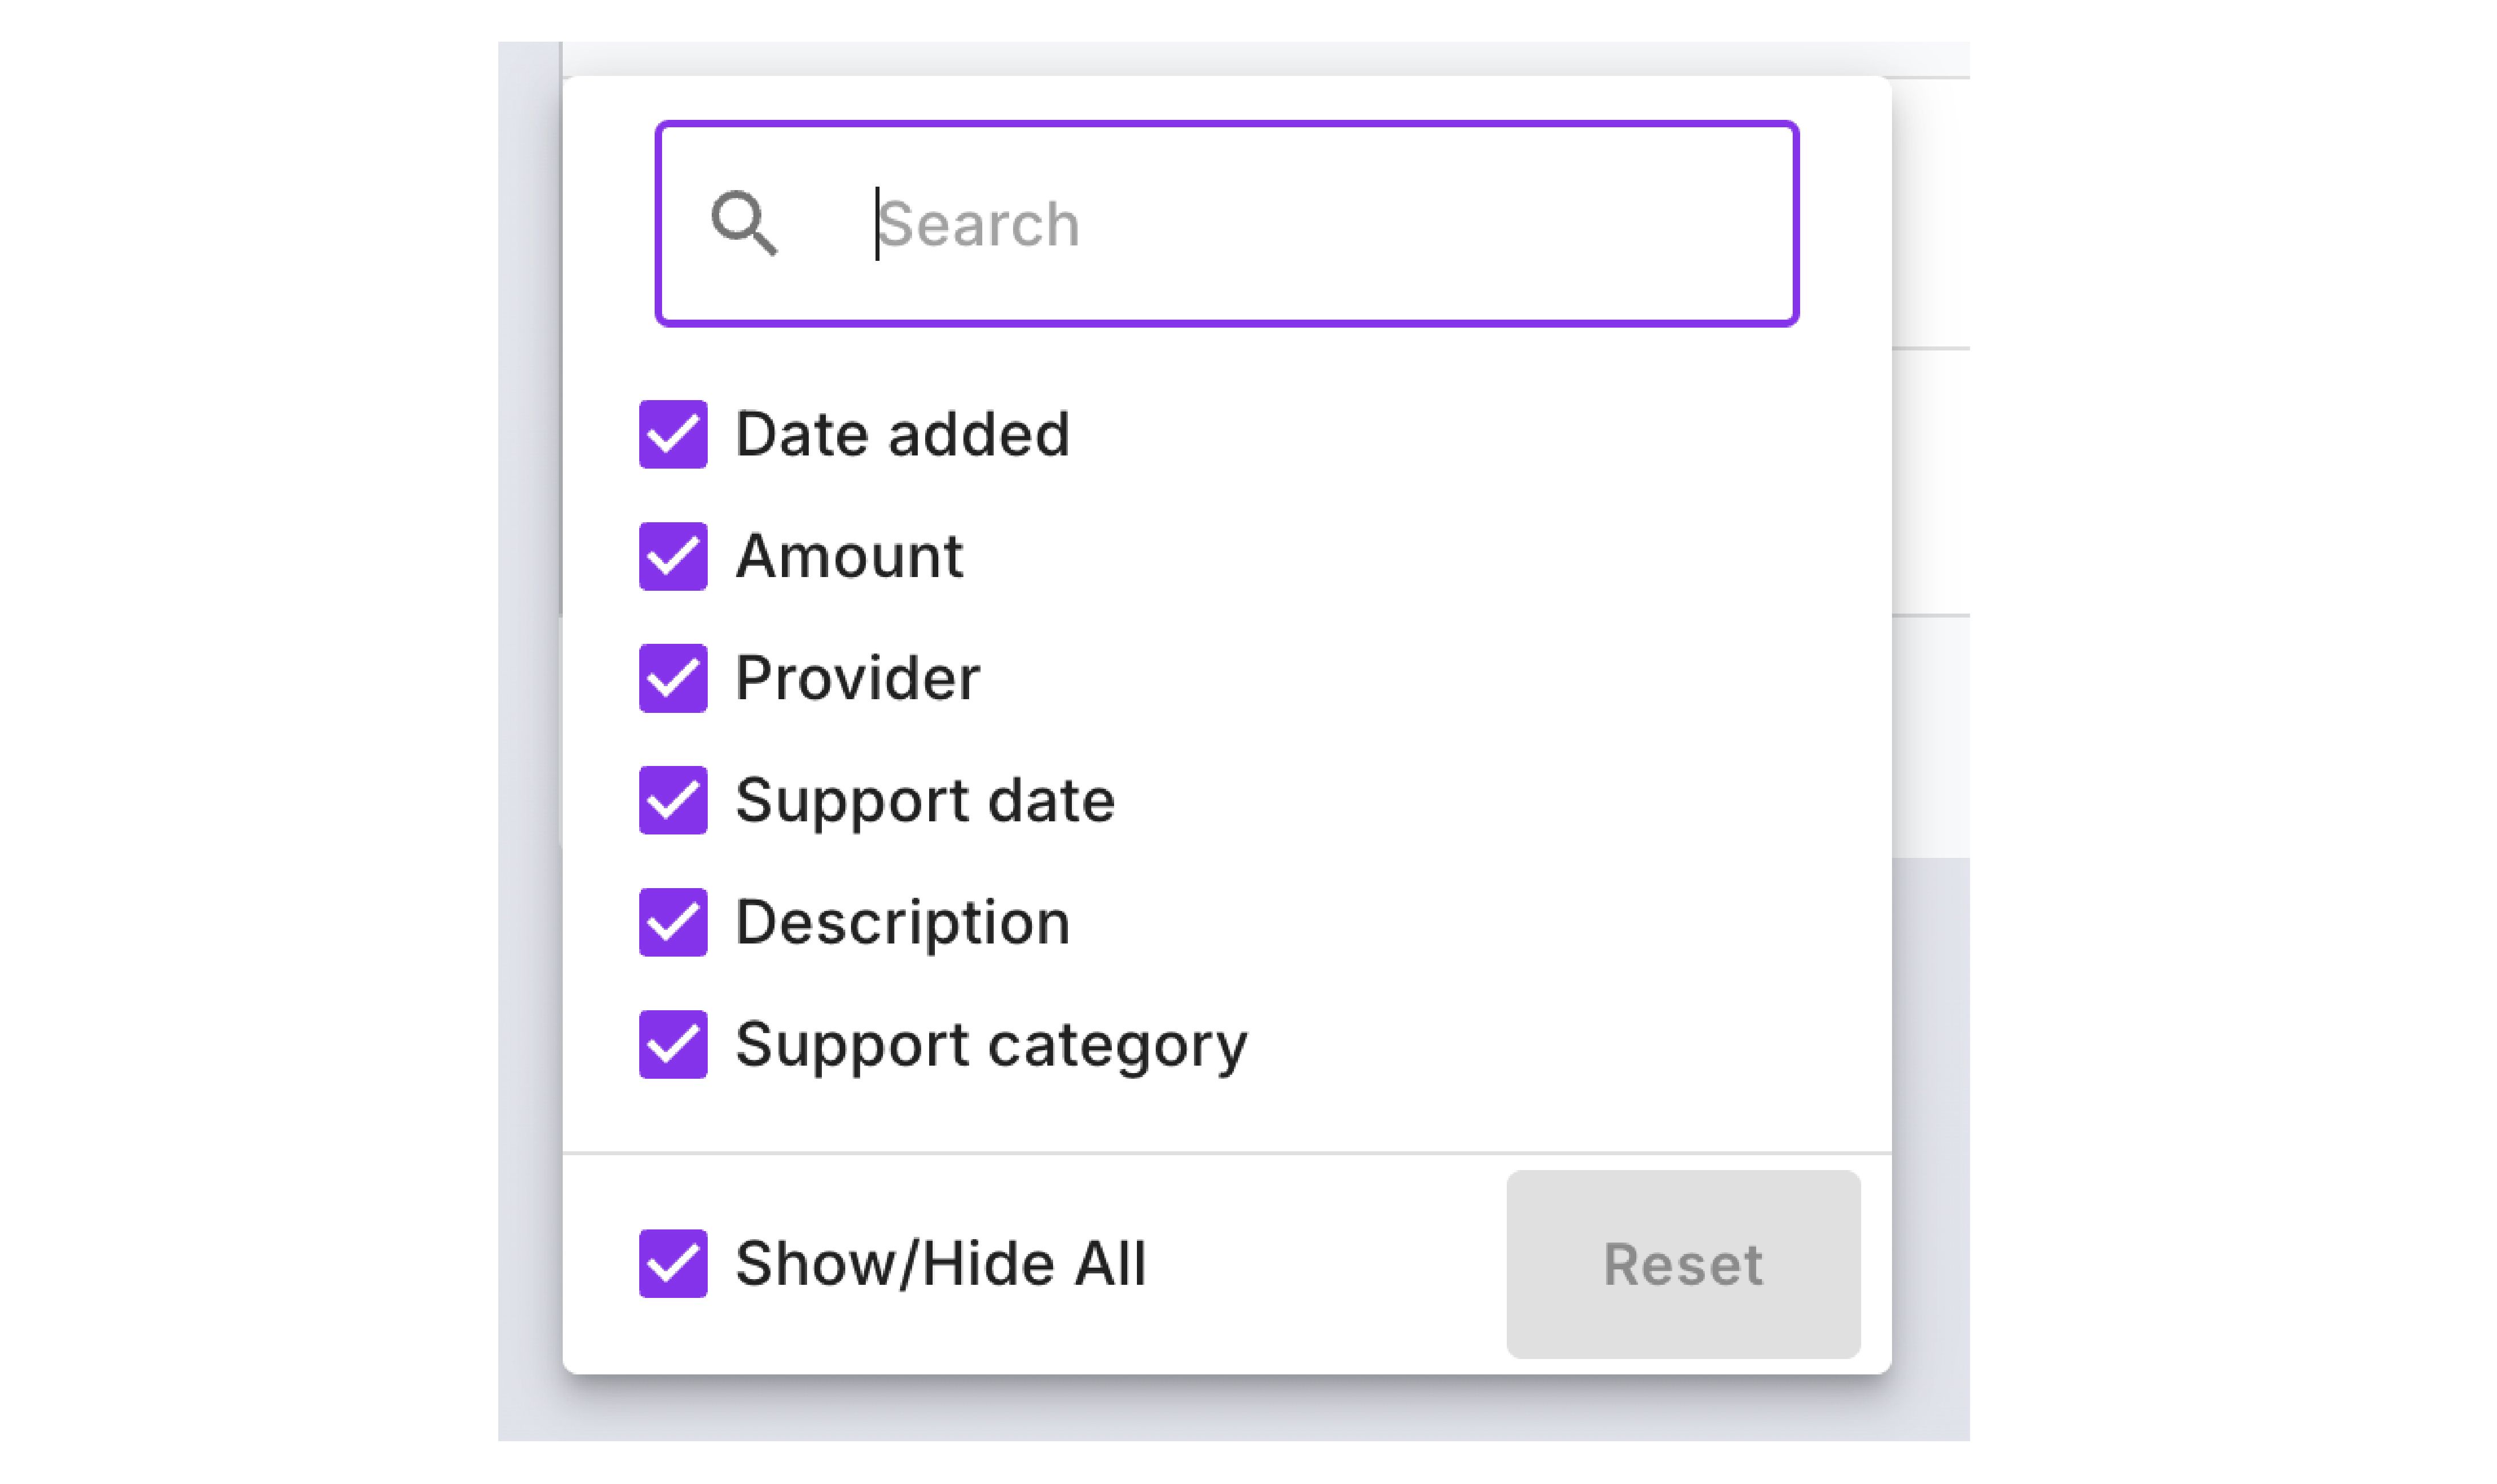Click the Search placeholder text
The width and height of the screenshot is (2497, 1484).
click(978, 224)
